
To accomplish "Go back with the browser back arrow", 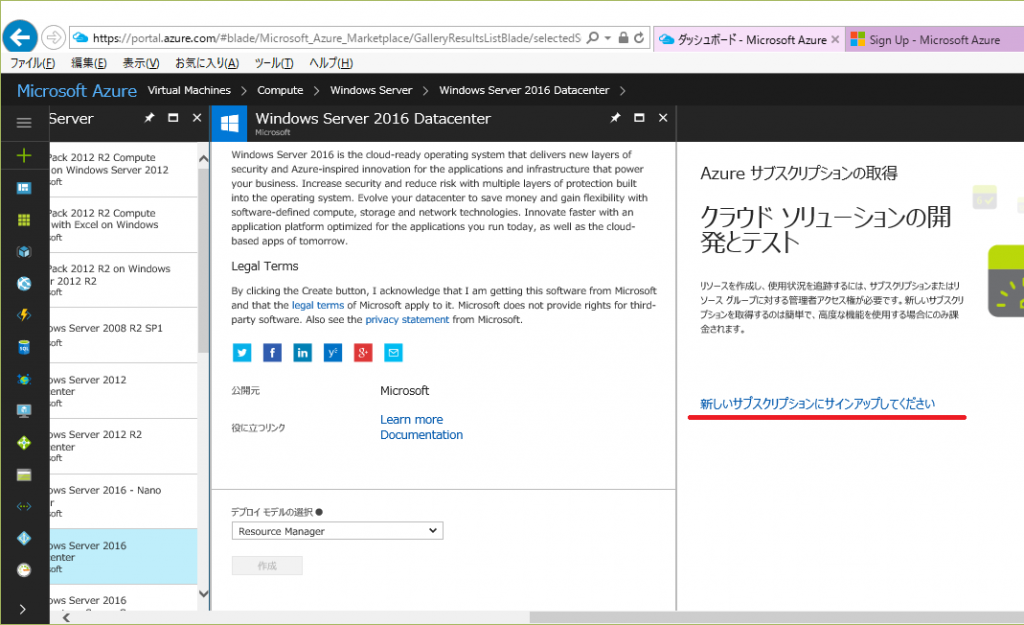I will click(x=20, y=37).
